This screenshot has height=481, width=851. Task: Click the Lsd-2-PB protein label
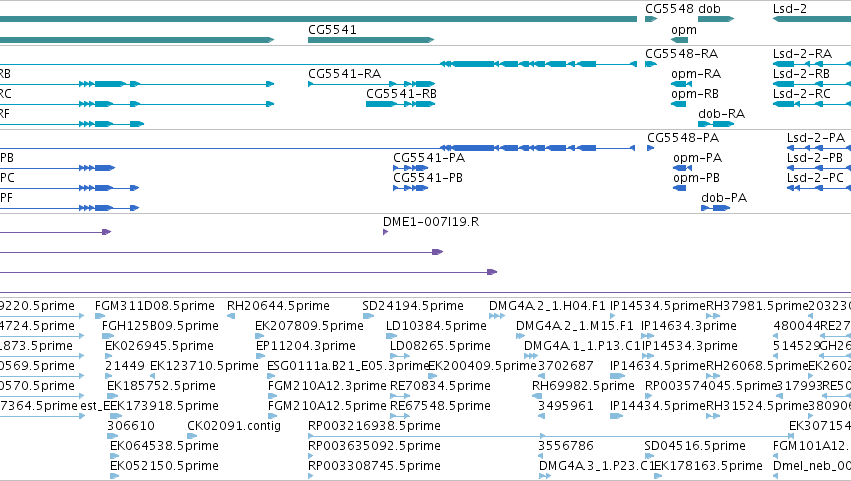815,158
